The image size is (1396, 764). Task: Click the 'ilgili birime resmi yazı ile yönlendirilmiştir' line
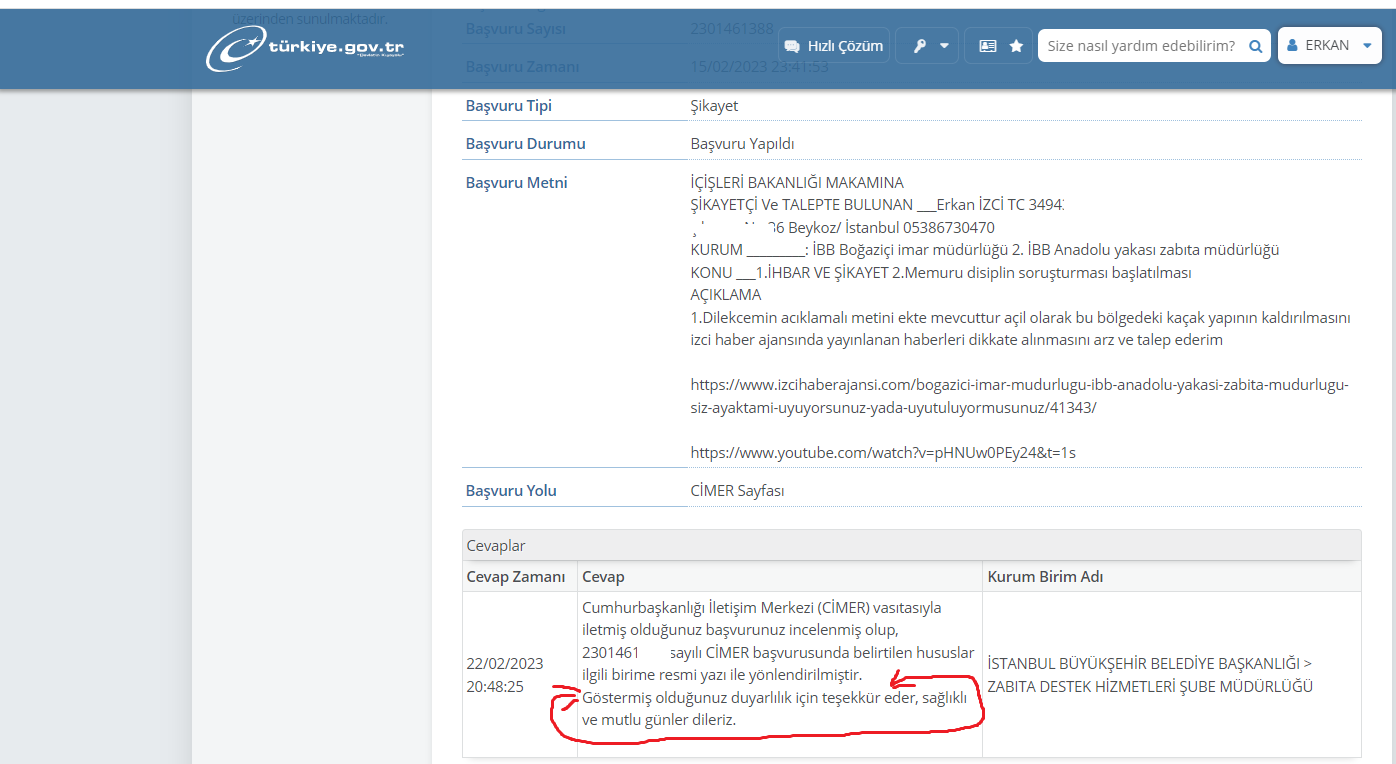[722, 675]
